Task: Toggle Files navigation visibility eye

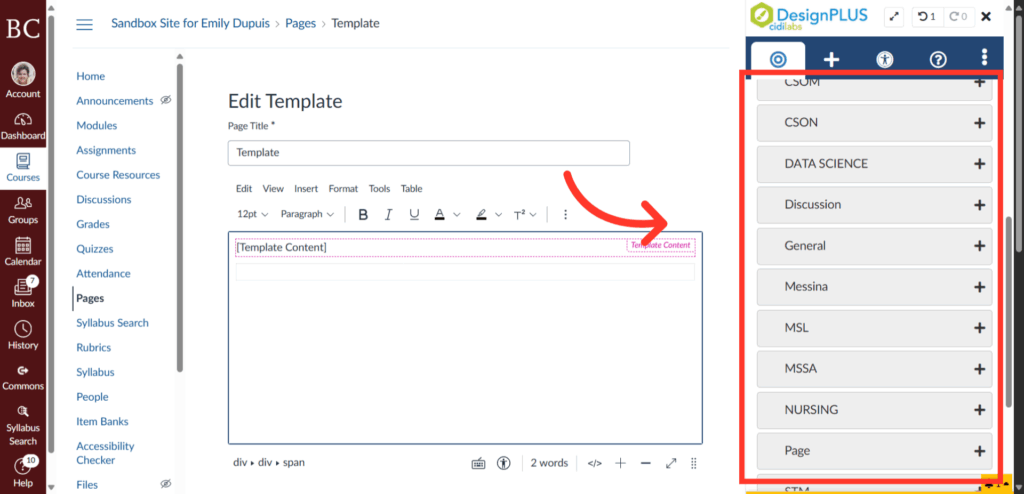Action: (x=166, y=484)
